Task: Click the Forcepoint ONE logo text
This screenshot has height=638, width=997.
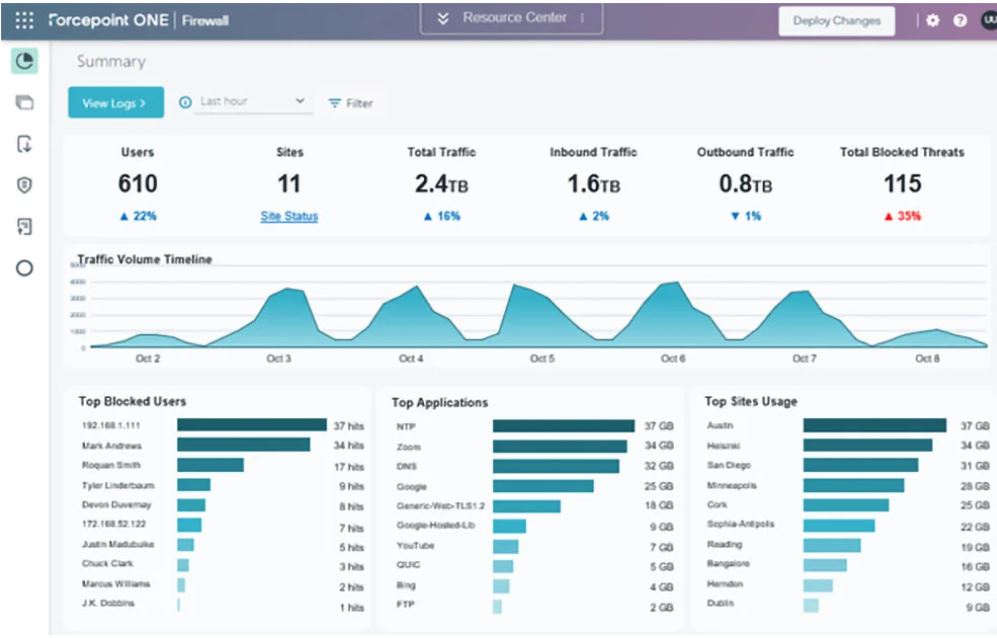Action: (109, 20)
